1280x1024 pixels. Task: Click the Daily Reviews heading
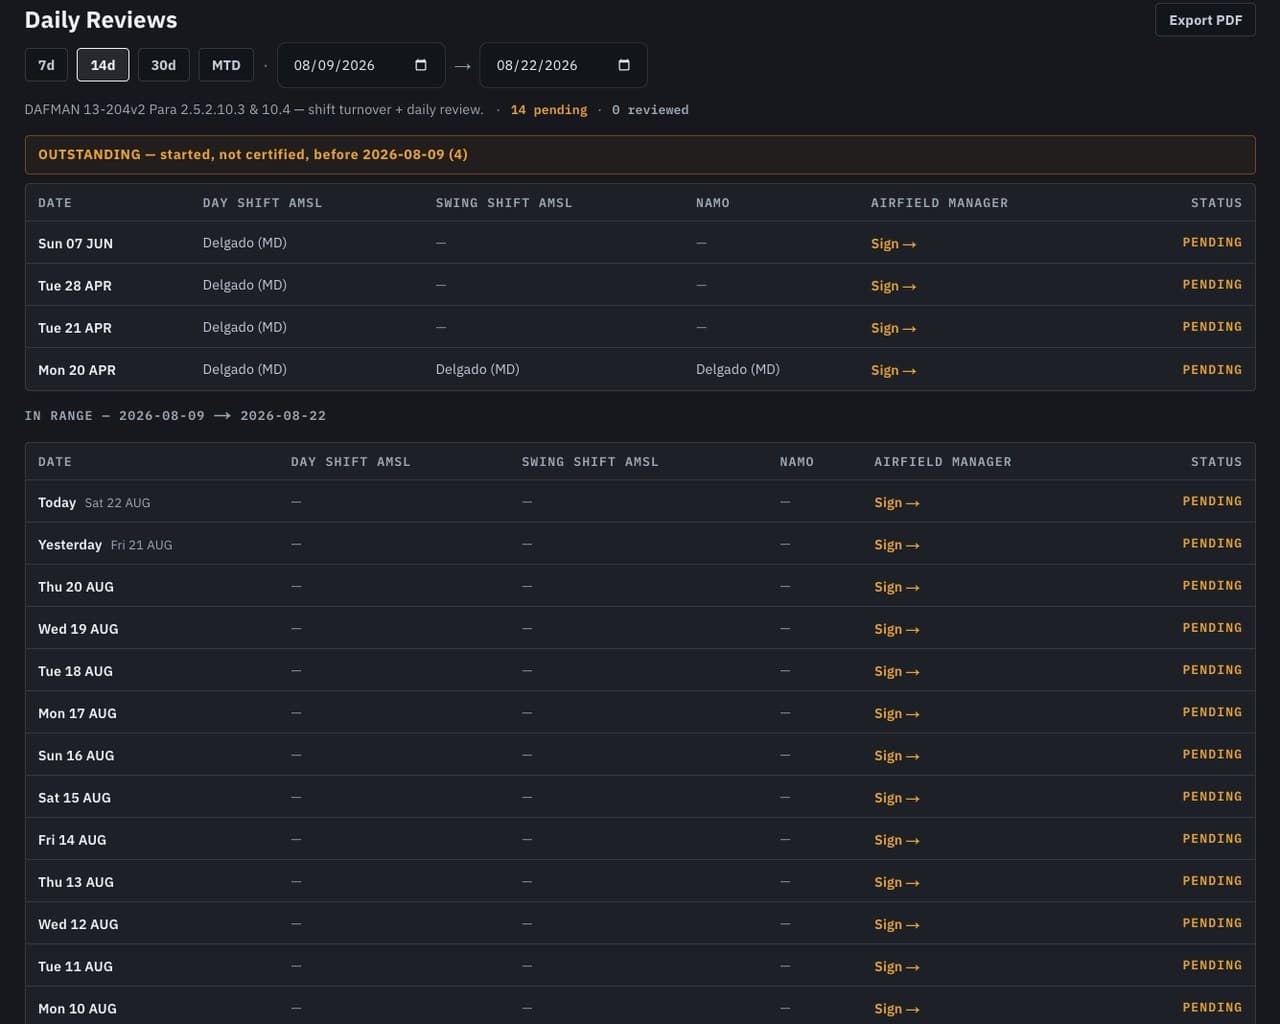pos(101,20)
